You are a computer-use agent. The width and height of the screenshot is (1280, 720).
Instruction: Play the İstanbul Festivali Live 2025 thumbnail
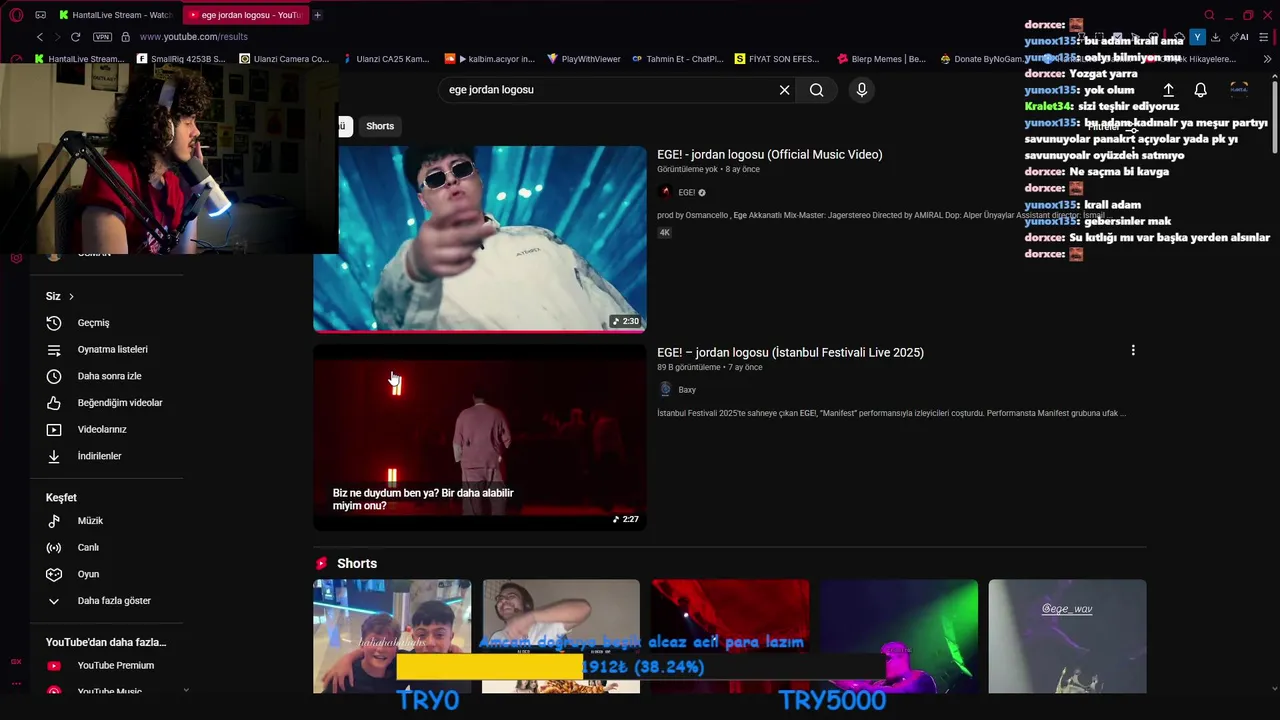pos(480,437)
